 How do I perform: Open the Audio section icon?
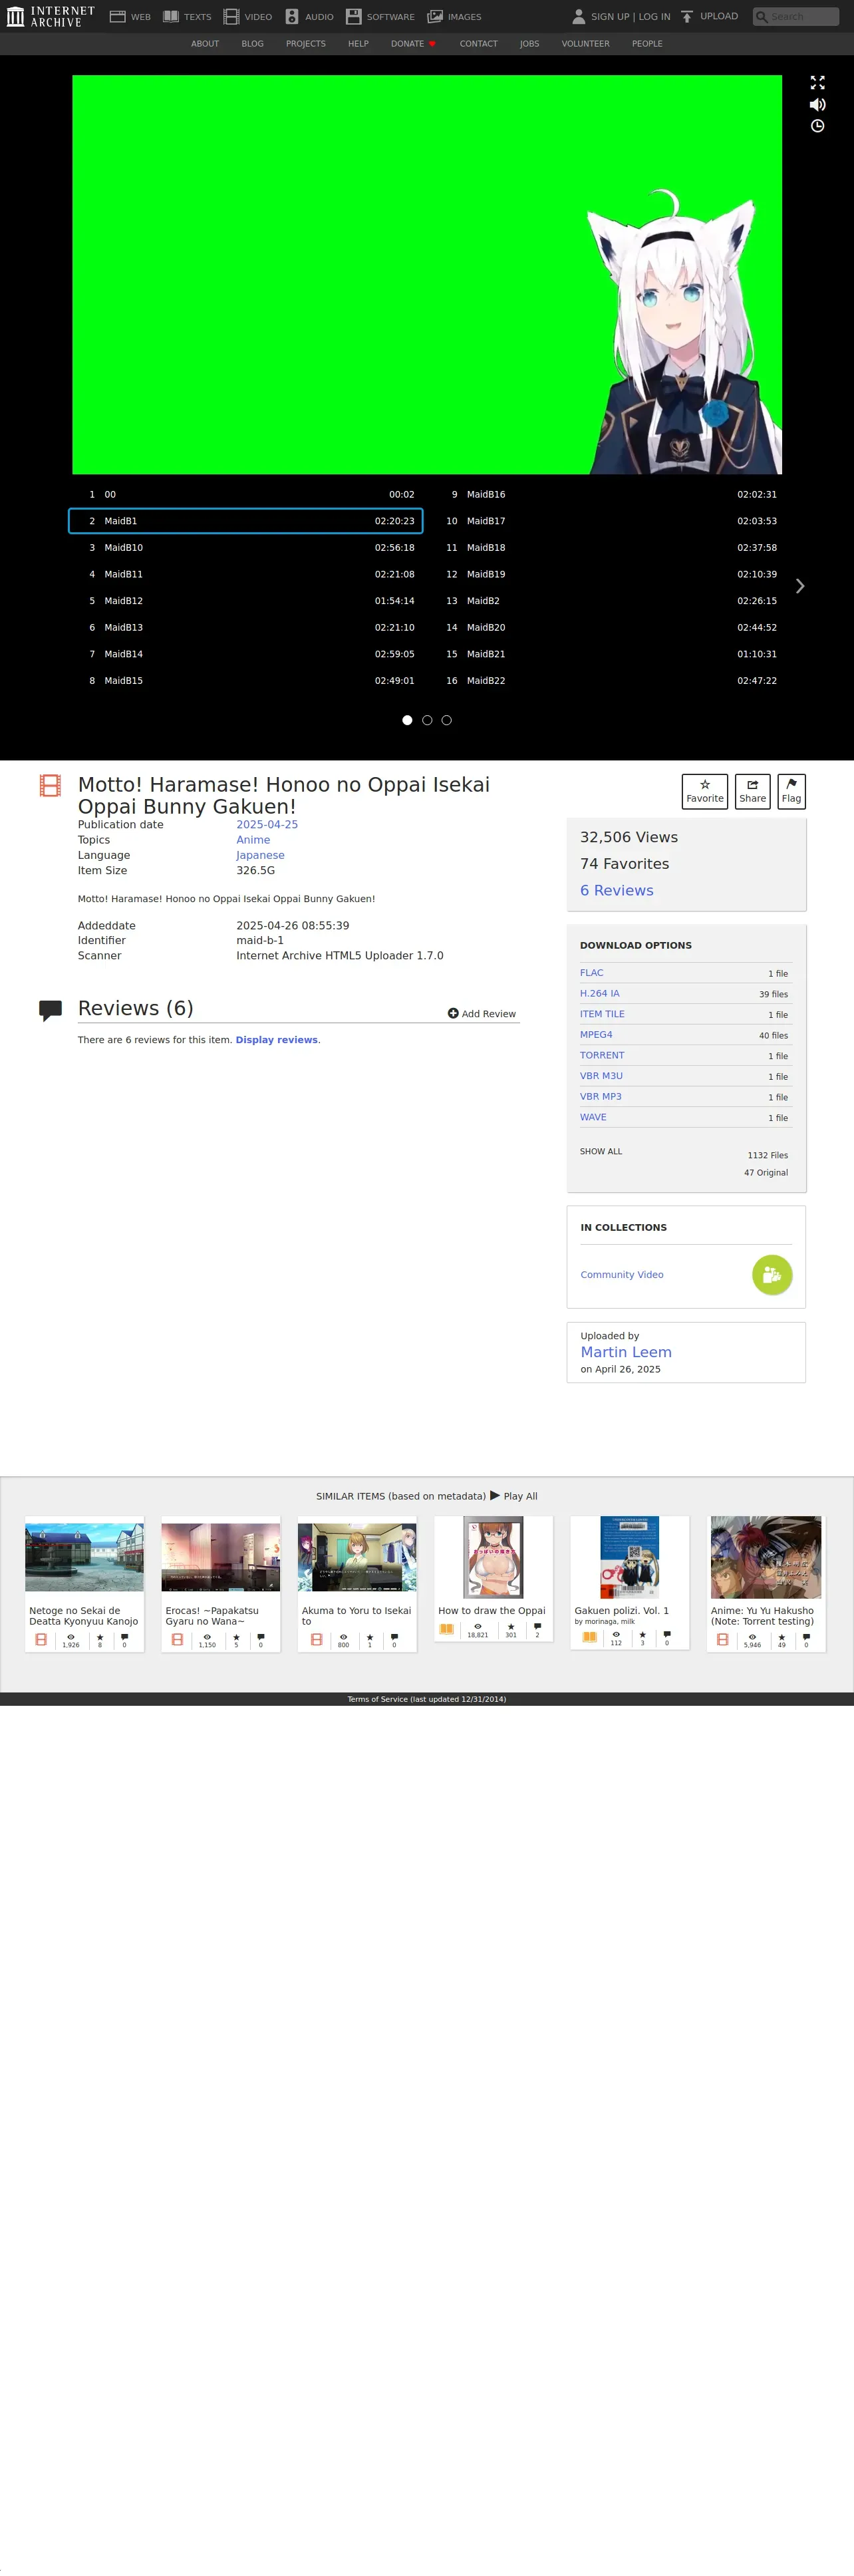tap(292, 16)
